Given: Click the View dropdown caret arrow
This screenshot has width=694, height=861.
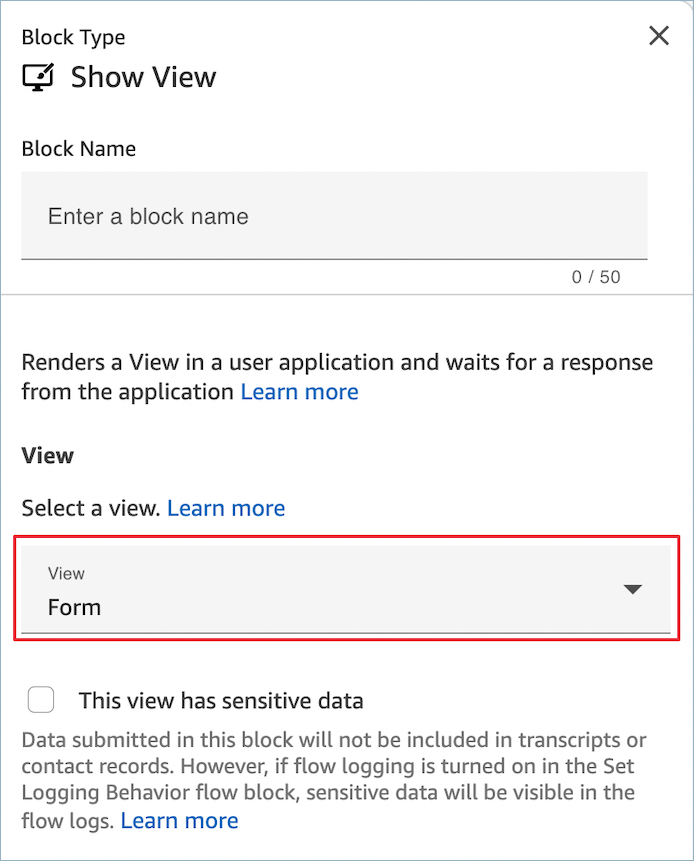Looking at the screenshot, I should tap(632, 589).
